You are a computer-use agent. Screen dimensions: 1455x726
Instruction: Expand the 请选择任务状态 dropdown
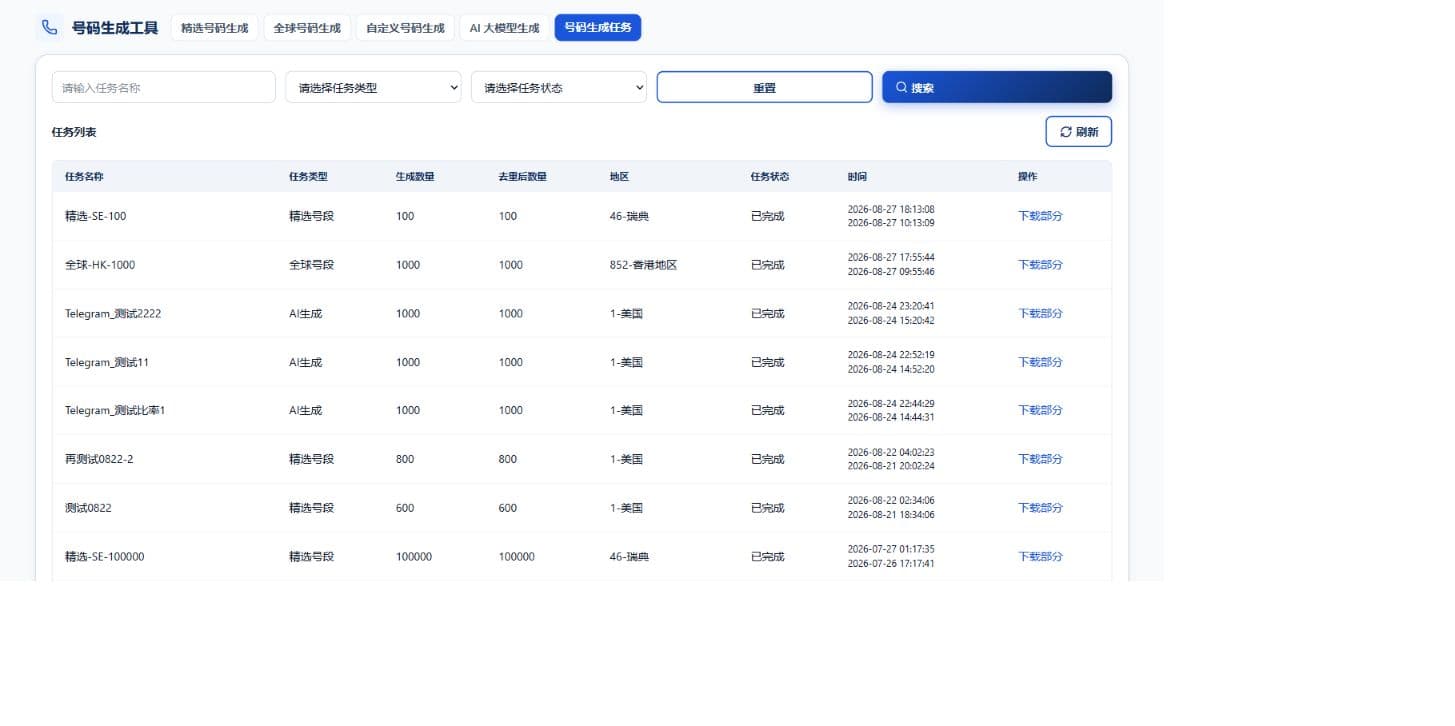point(559,87)
